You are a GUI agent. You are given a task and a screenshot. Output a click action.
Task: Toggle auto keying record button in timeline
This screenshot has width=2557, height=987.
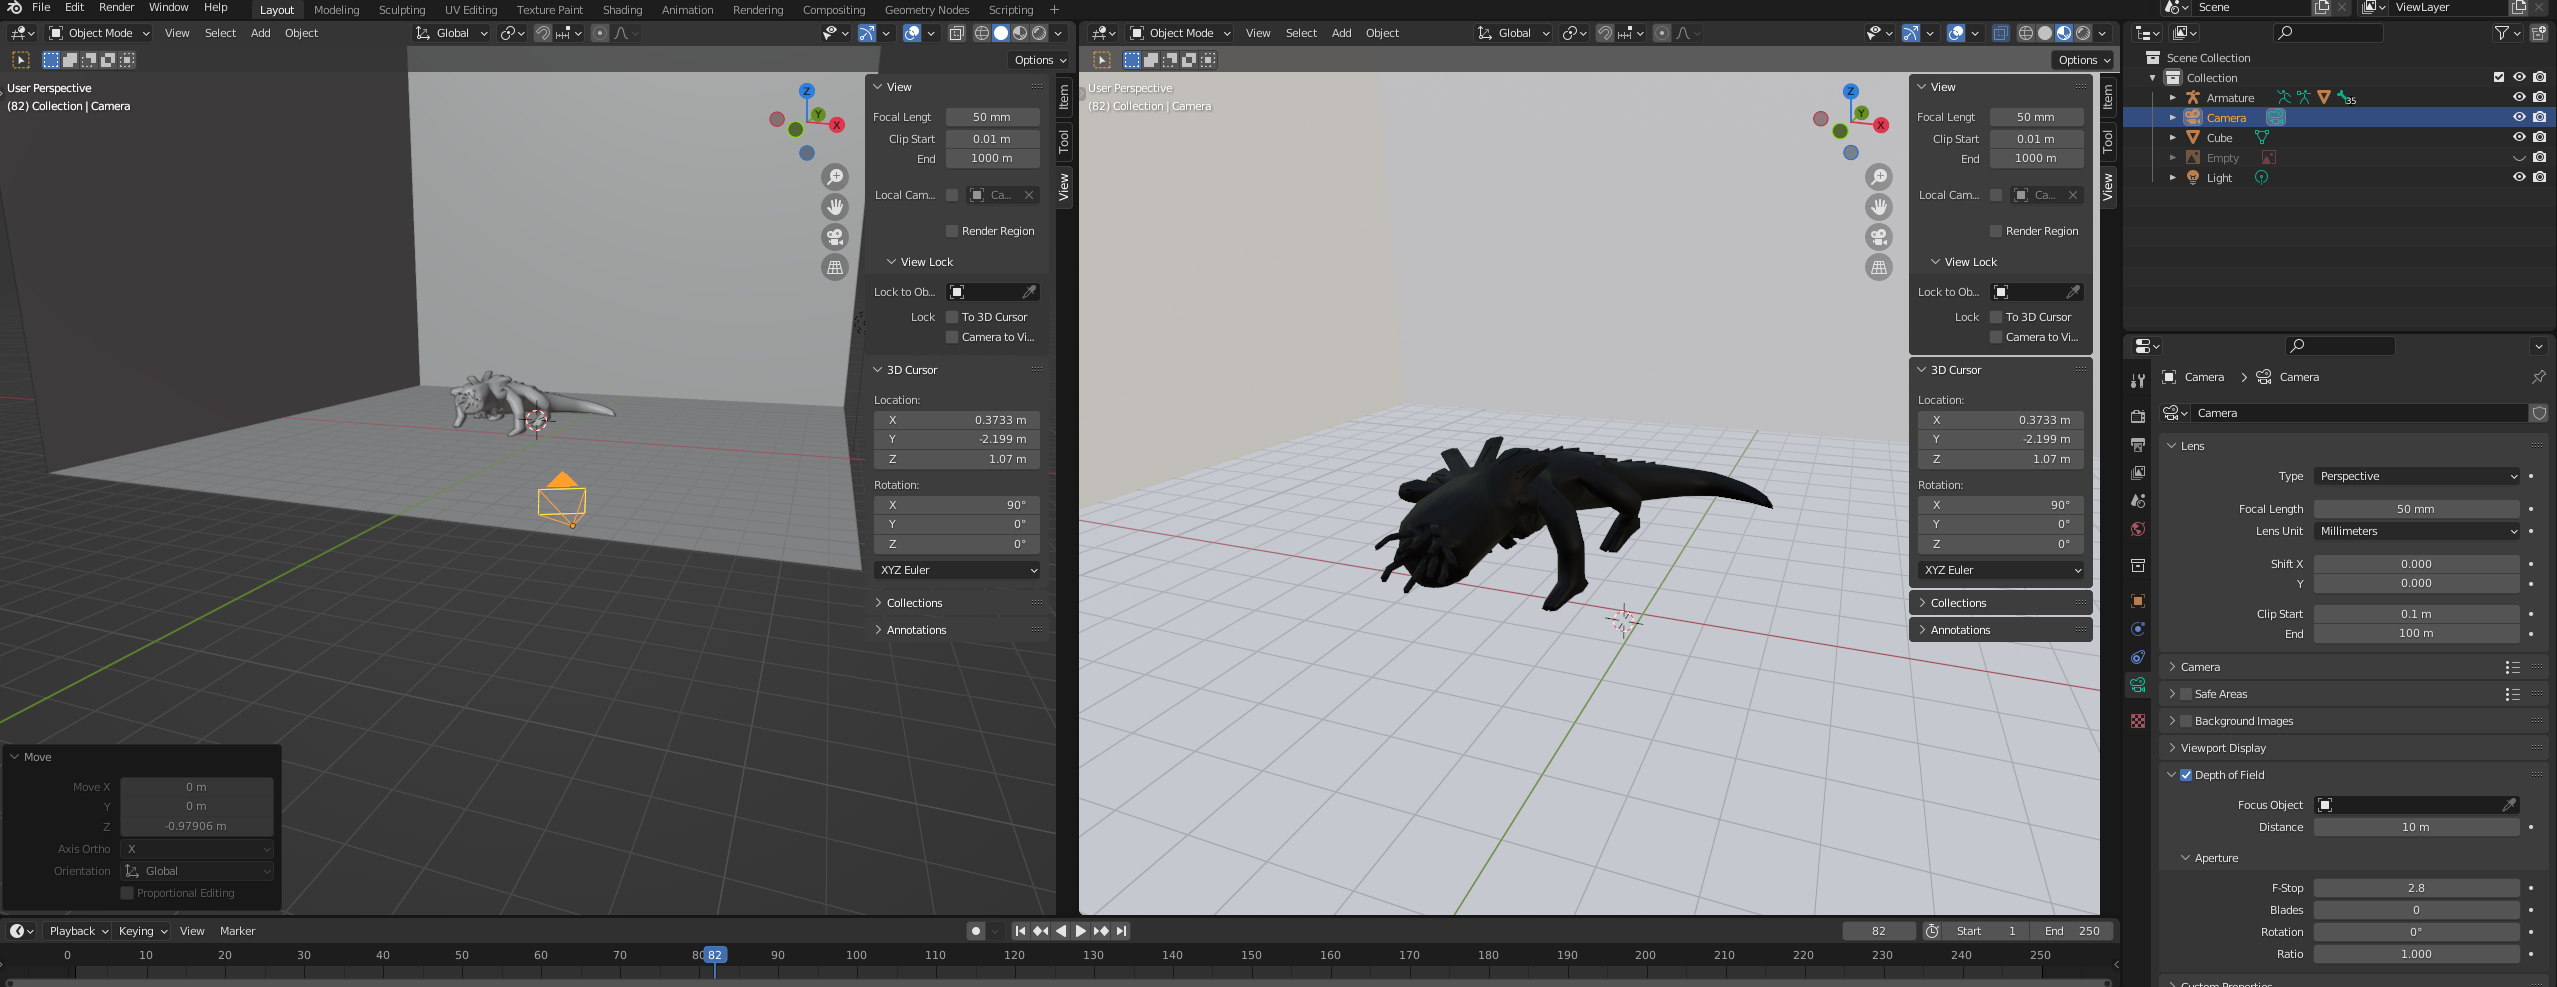976,931
